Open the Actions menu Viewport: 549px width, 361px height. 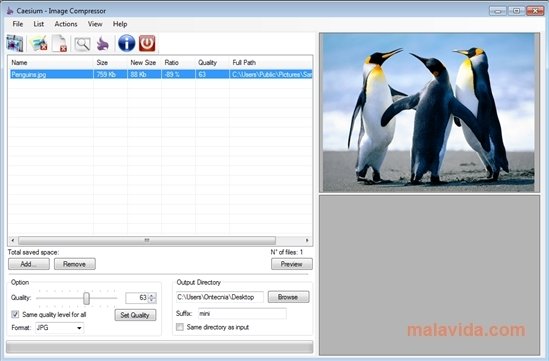[x=66, y=24]
